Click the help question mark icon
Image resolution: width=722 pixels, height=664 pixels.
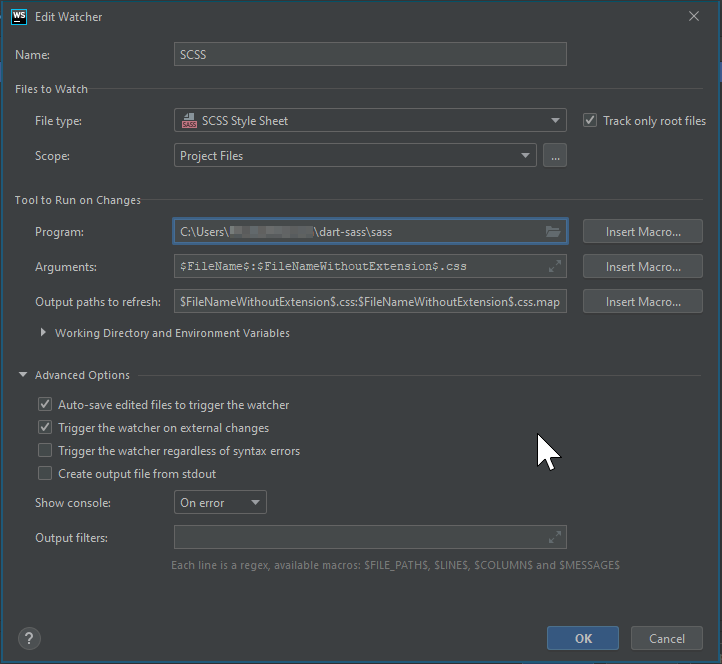point(29,638)
